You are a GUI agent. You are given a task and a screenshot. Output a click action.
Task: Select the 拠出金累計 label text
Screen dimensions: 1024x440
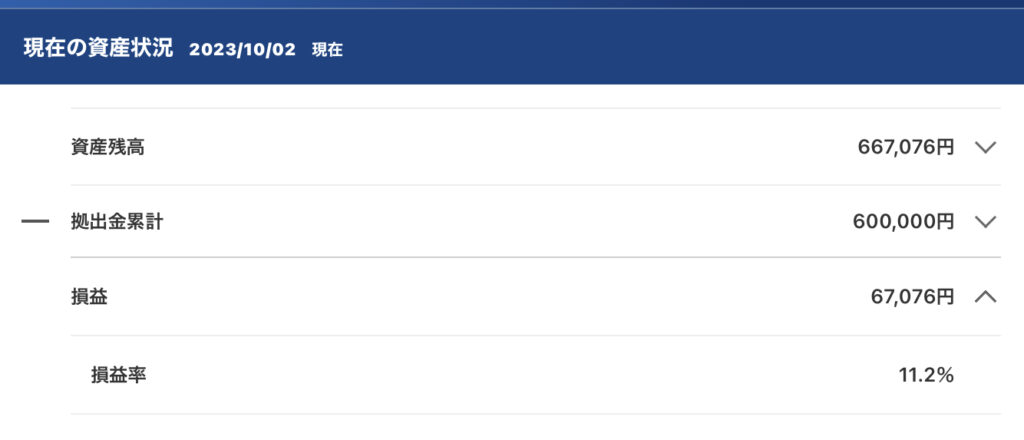[x=117, y=222]
